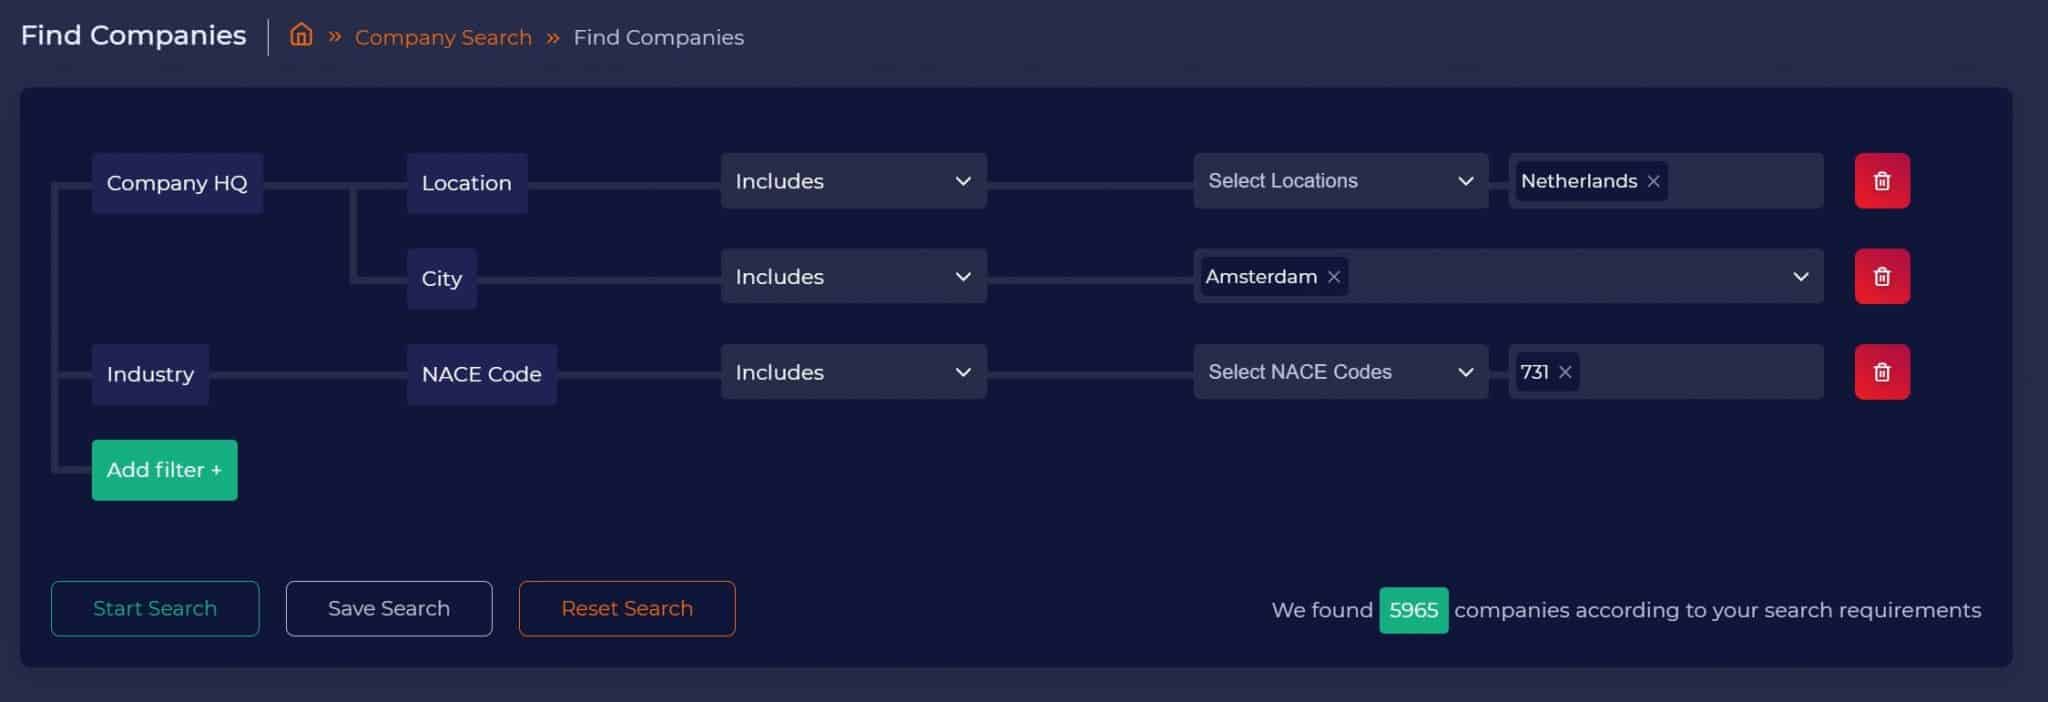Expand the city selection chevron

pos(1800,277)
